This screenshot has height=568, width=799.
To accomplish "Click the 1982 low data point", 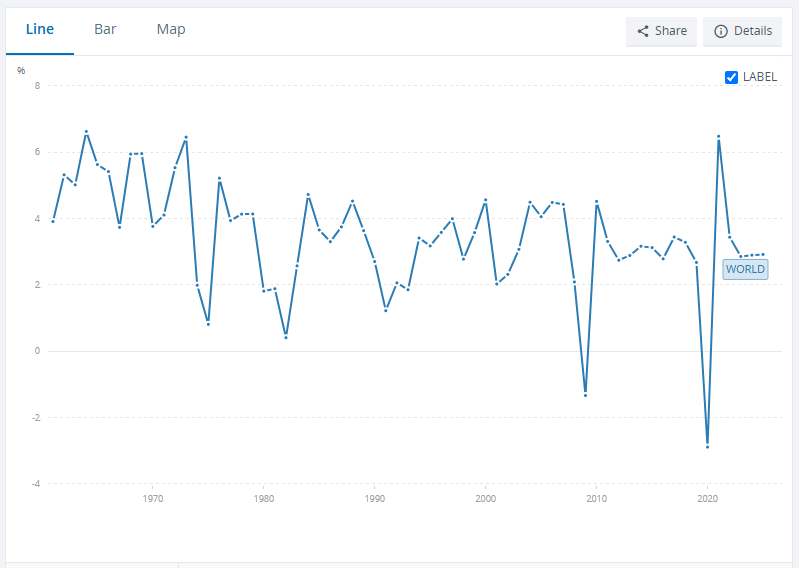I will point(286,337).
